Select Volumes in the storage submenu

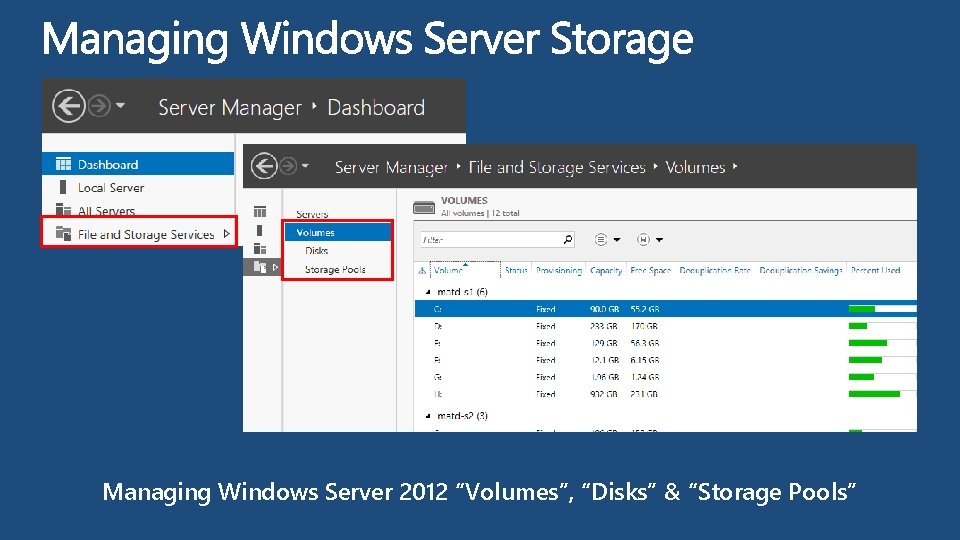tap(338, 233)
